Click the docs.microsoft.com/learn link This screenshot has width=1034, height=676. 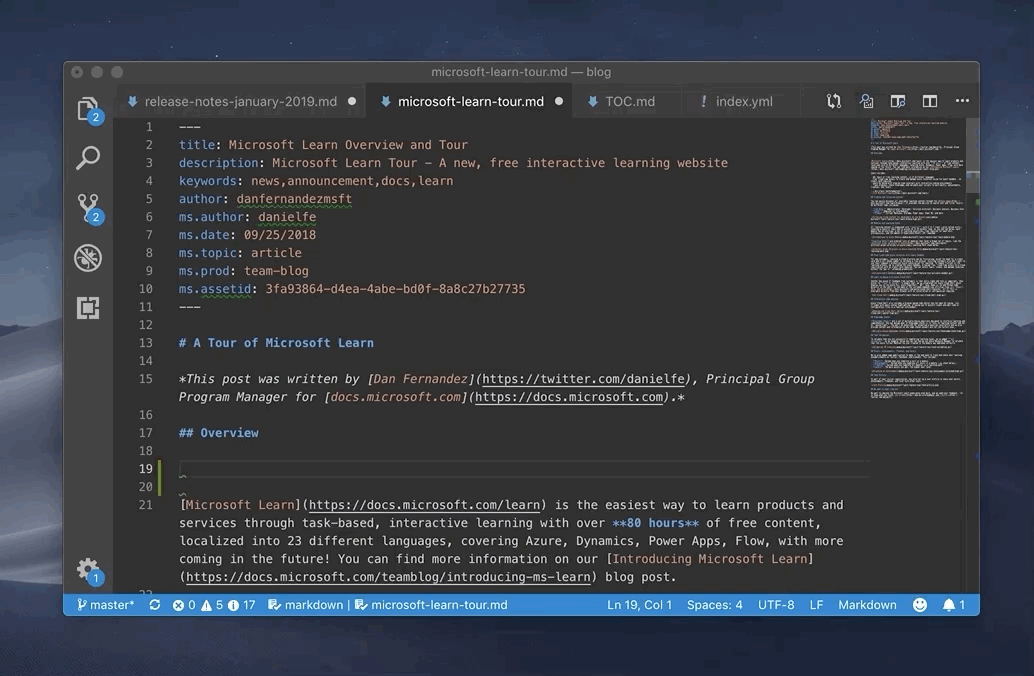tap(424, 505)
